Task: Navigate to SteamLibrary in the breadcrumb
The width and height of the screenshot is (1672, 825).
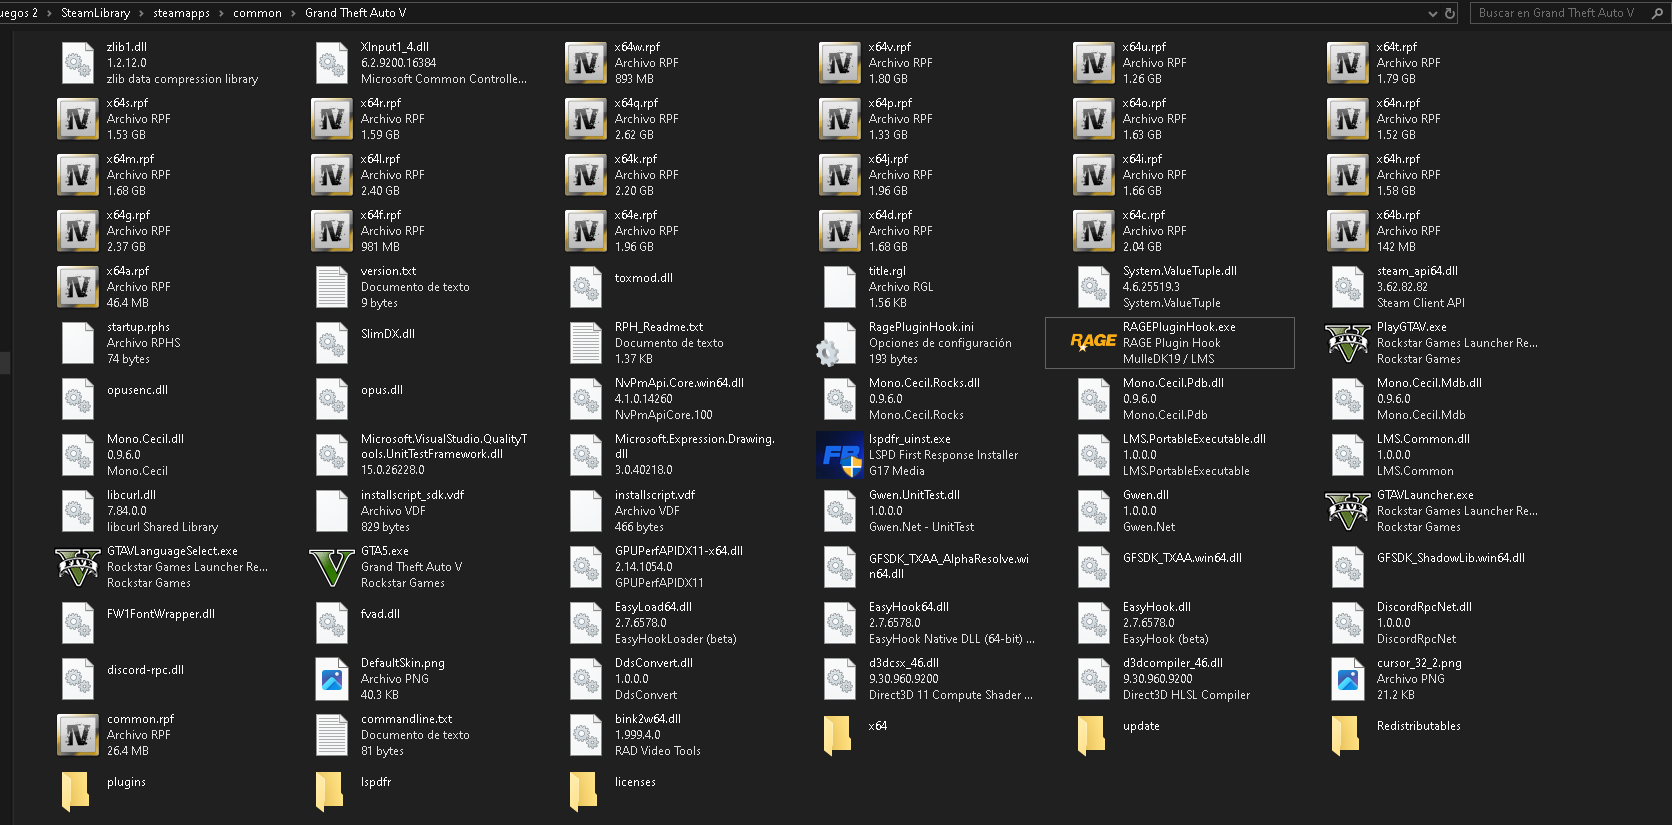Action: [95, 13]
